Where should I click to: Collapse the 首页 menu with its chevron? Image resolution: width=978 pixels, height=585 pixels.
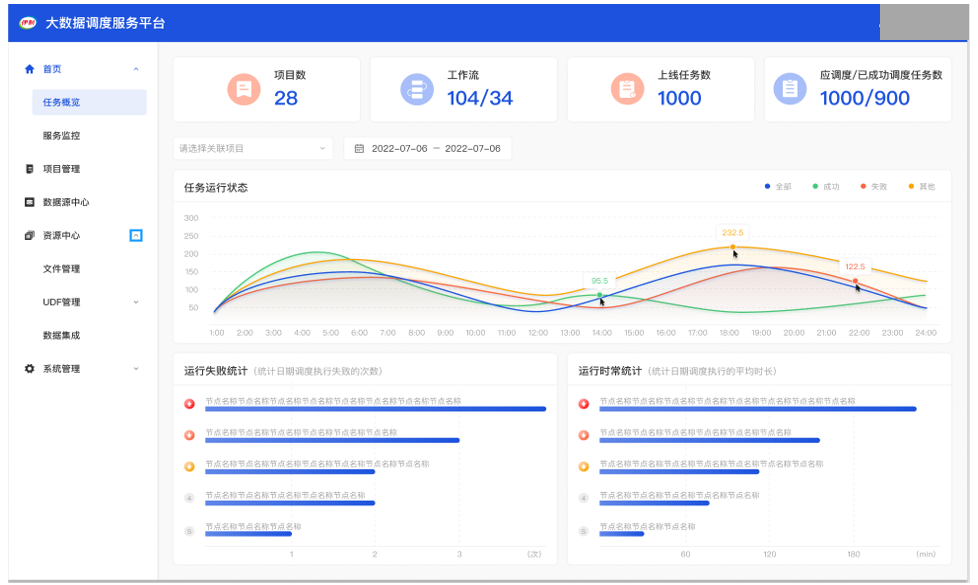(x=136, y=69)
